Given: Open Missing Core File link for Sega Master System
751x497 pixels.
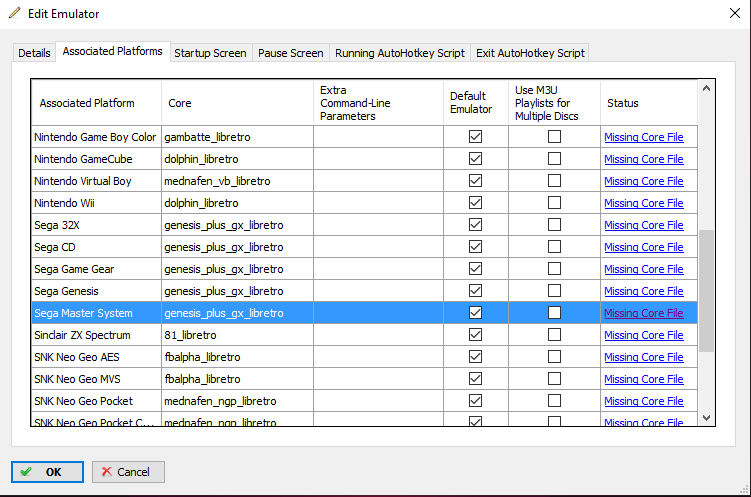Looking at the screenshot, I should coord(644,313).
